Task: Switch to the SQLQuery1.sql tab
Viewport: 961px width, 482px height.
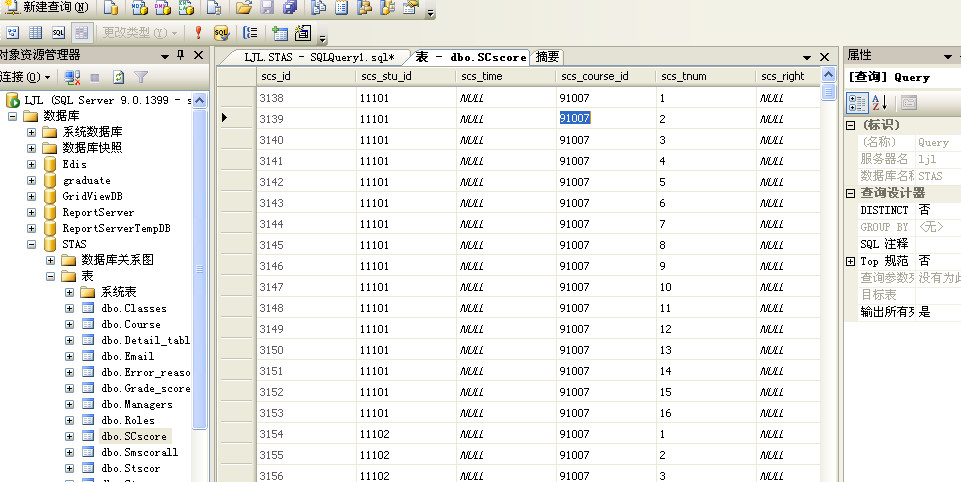Action: [319, 57]
